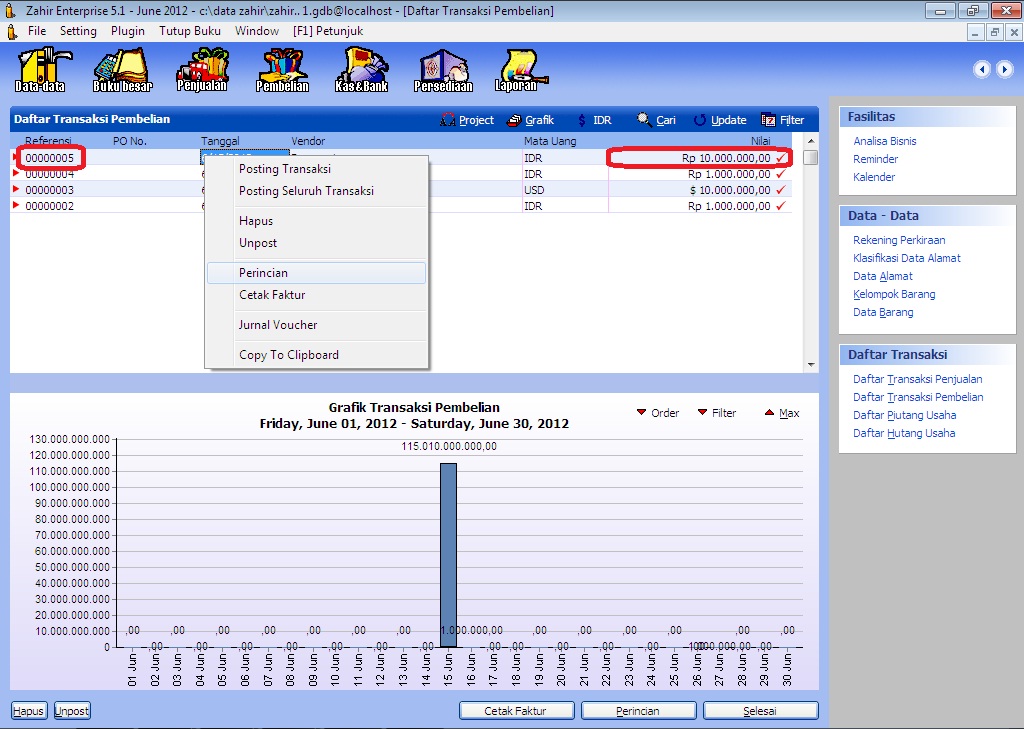This screenshot has height=729, width=1024.
Task: Open the Buku Besar module icon
Action: coord(122,70)
